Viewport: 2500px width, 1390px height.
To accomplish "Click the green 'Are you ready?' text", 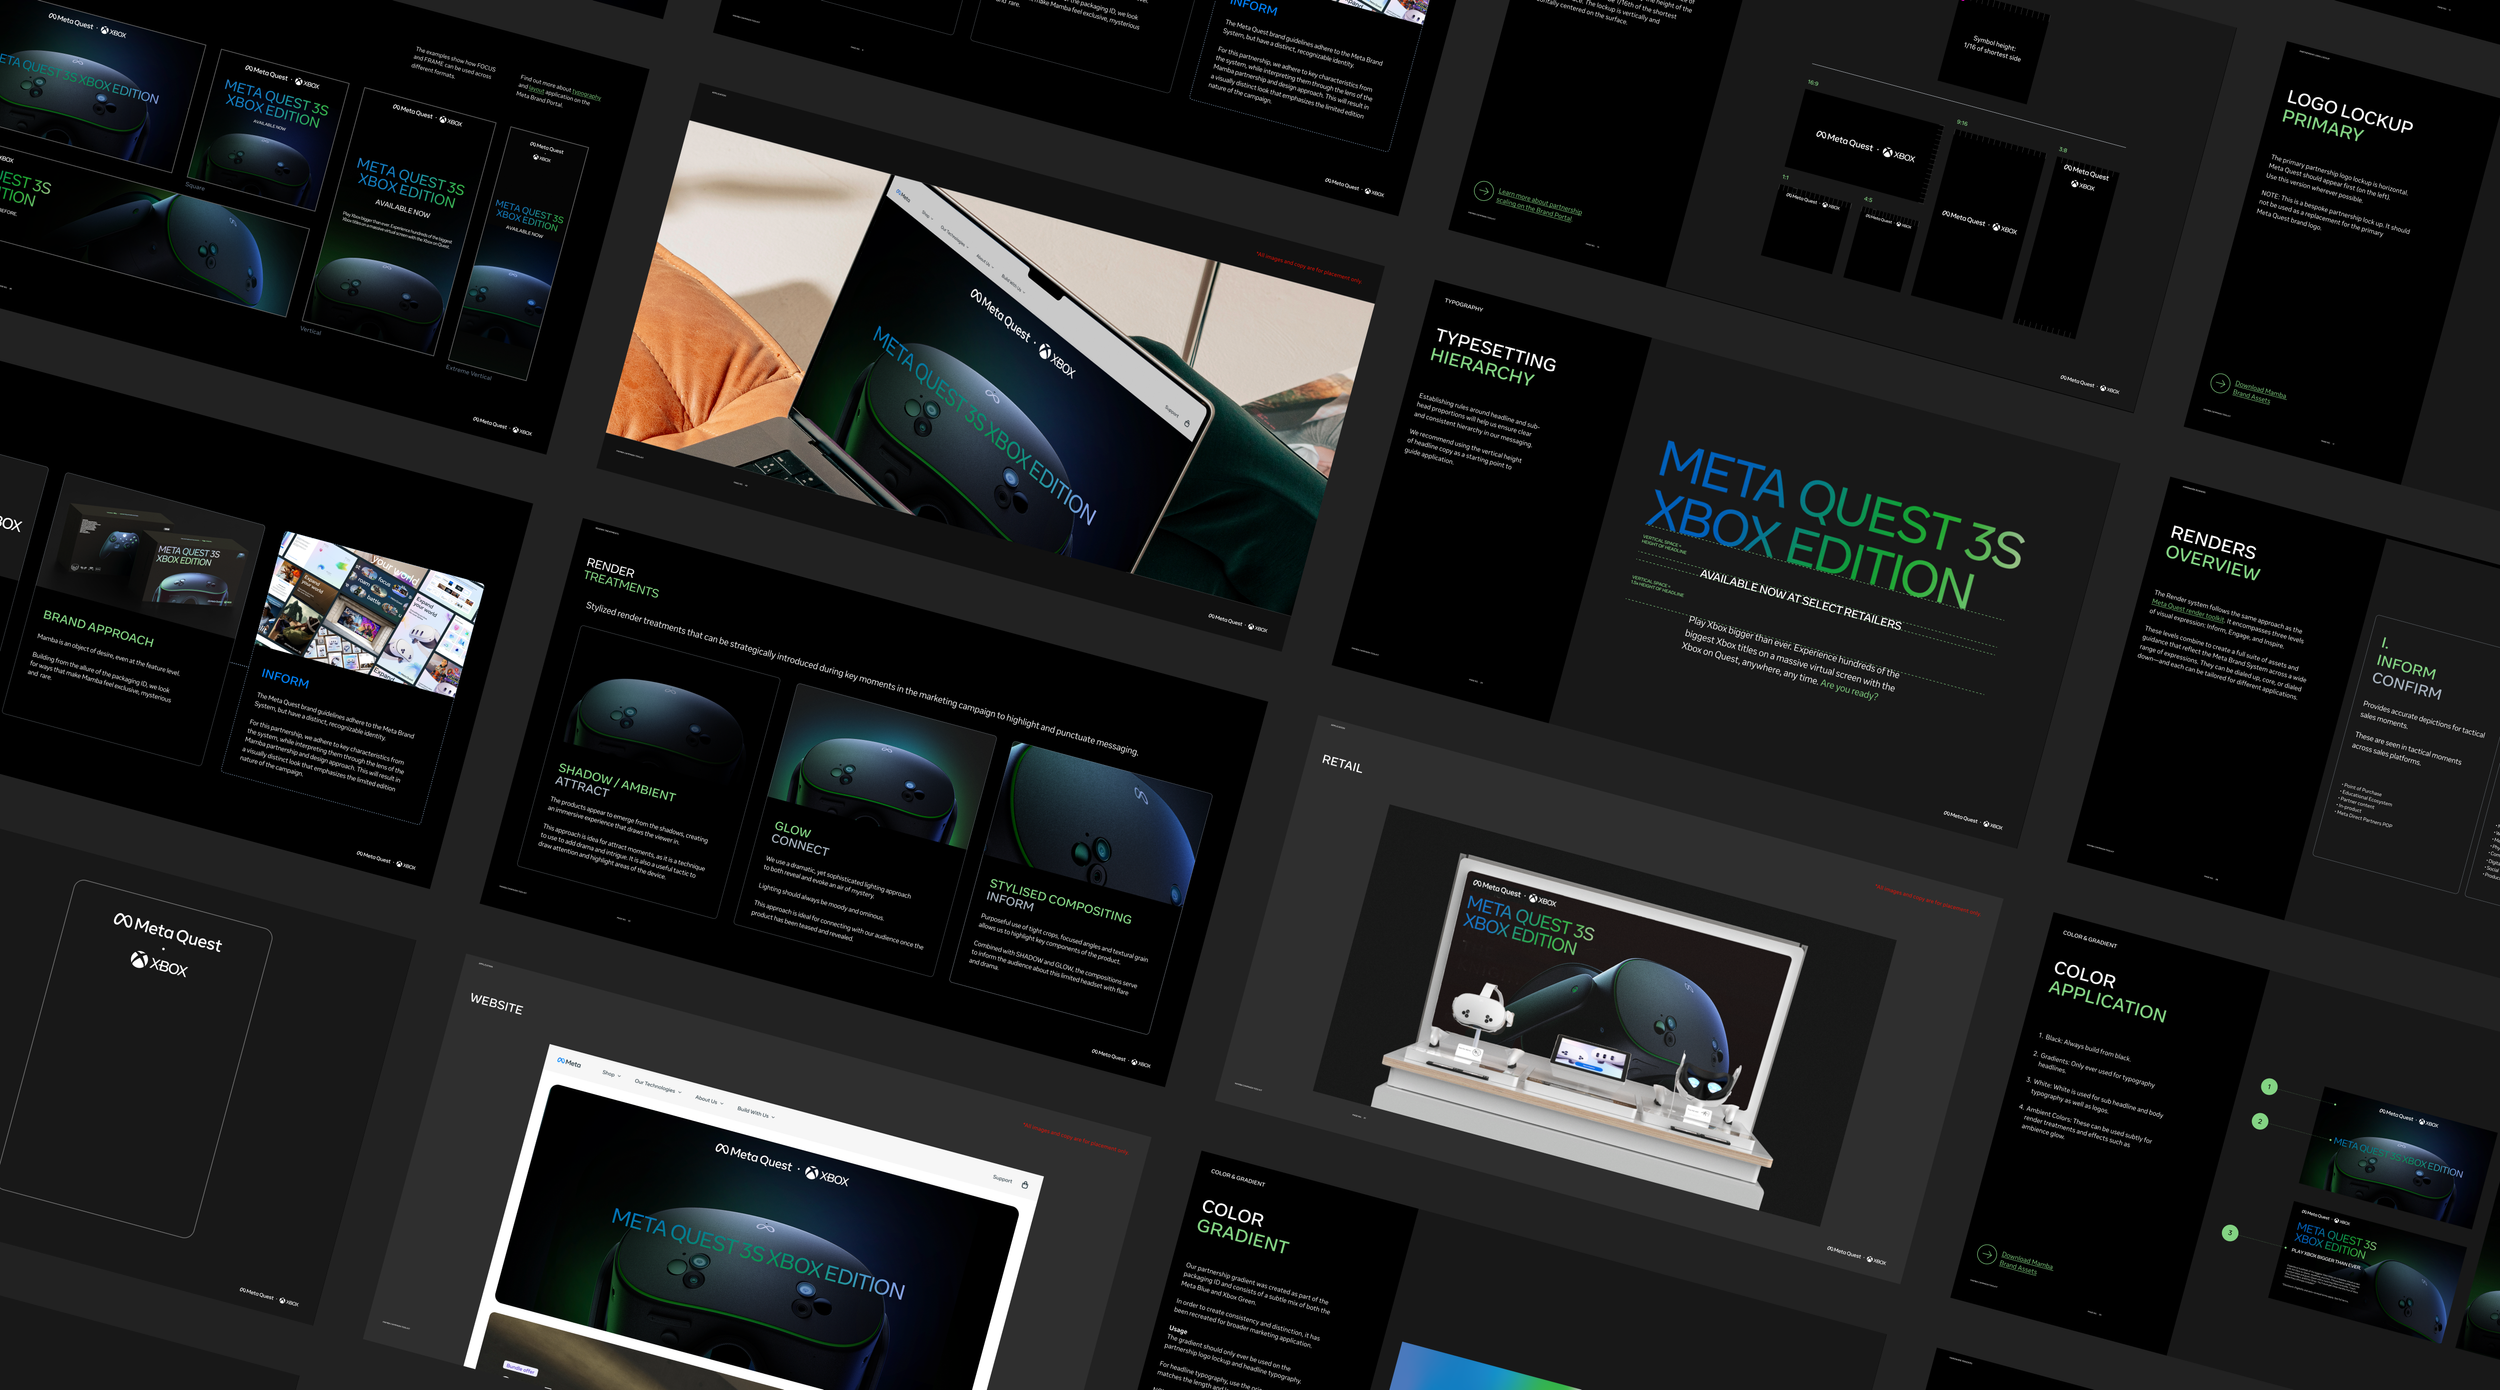I will click(x=1849, y=690).
